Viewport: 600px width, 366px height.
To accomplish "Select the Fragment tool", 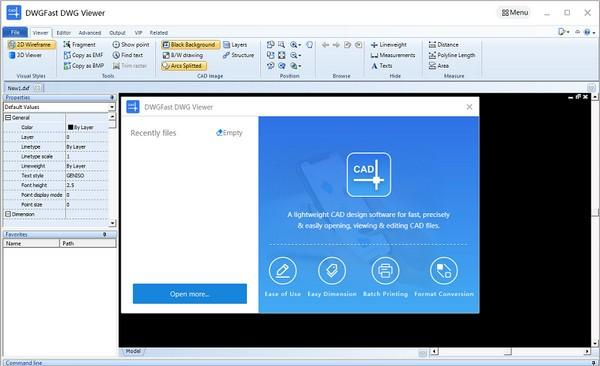I will [79, 45].
